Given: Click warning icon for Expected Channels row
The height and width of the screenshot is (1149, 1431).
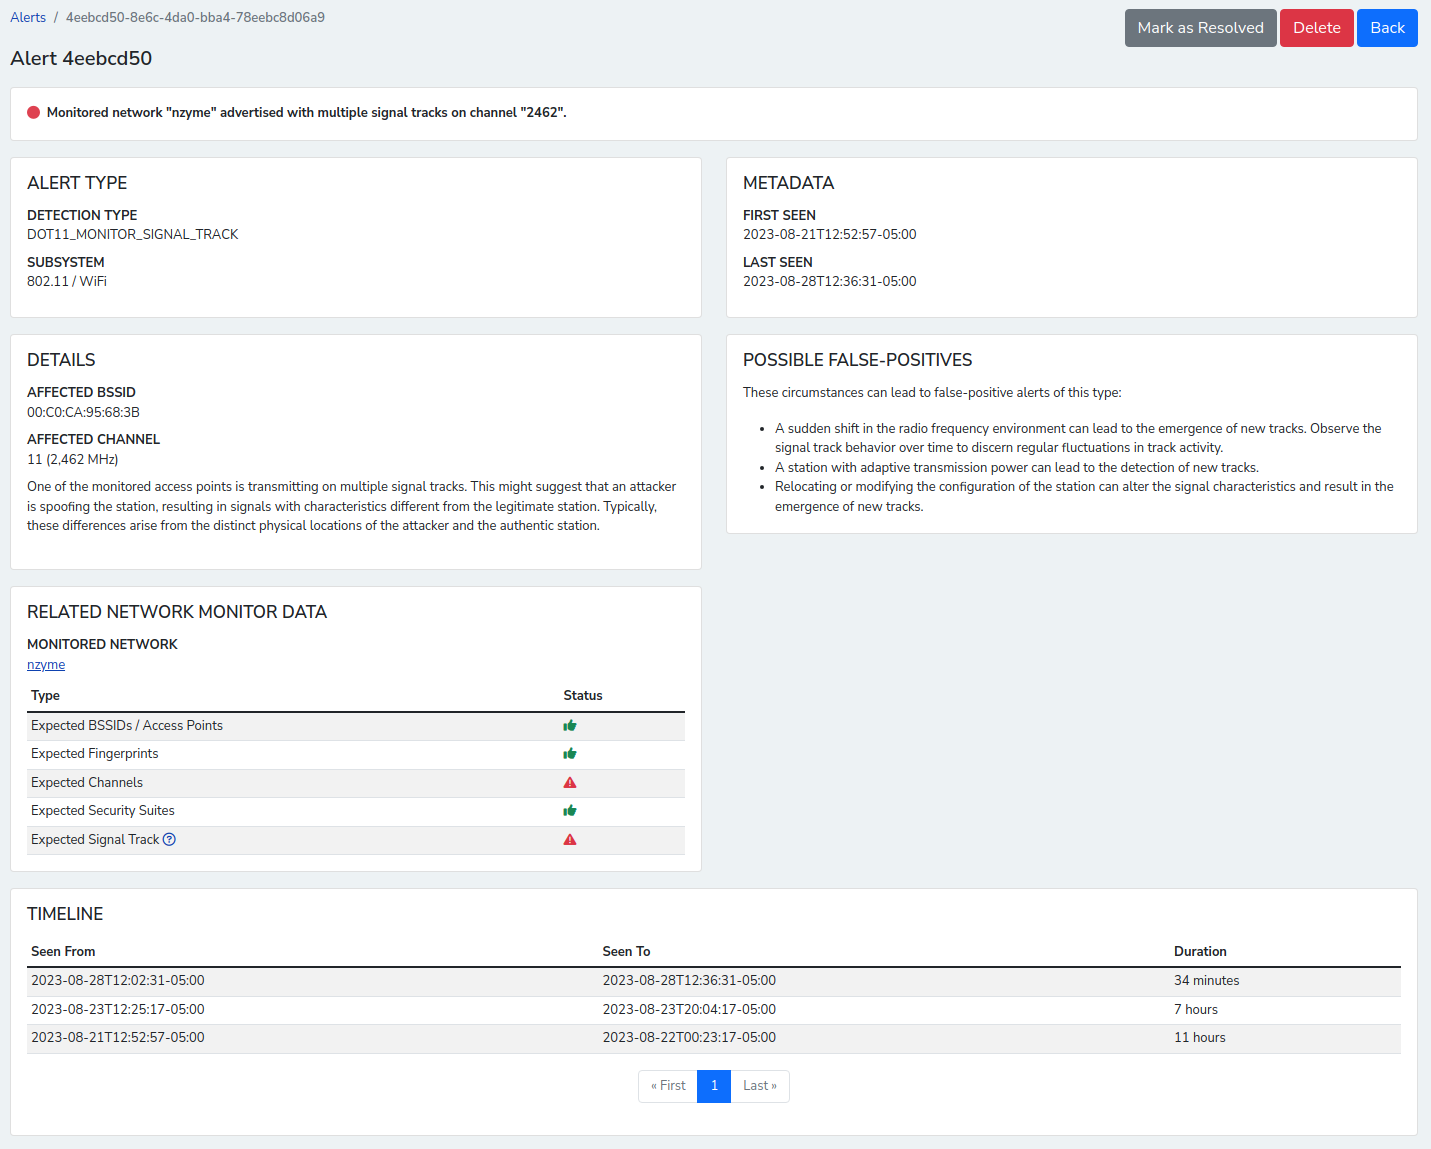Looking at the screenshot, I should [x=570, y=783].
